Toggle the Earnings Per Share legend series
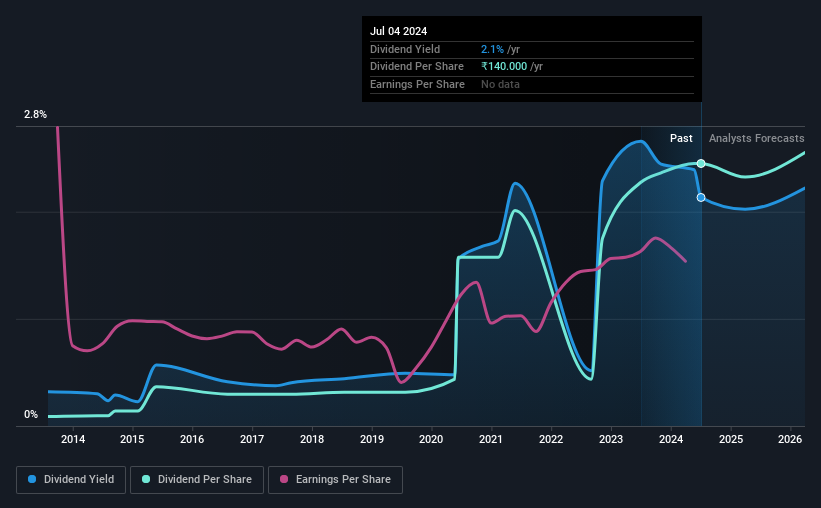 click(335, 480)
